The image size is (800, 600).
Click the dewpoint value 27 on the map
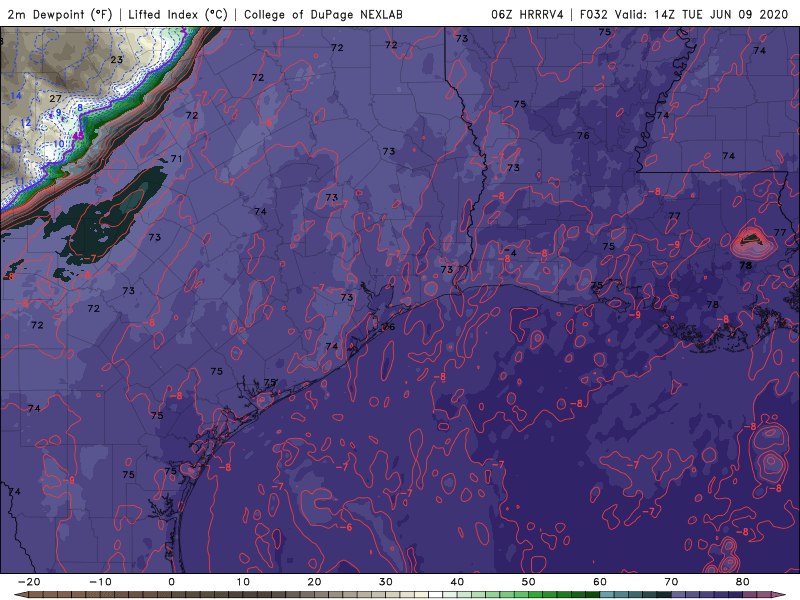[x=55, y=98]
